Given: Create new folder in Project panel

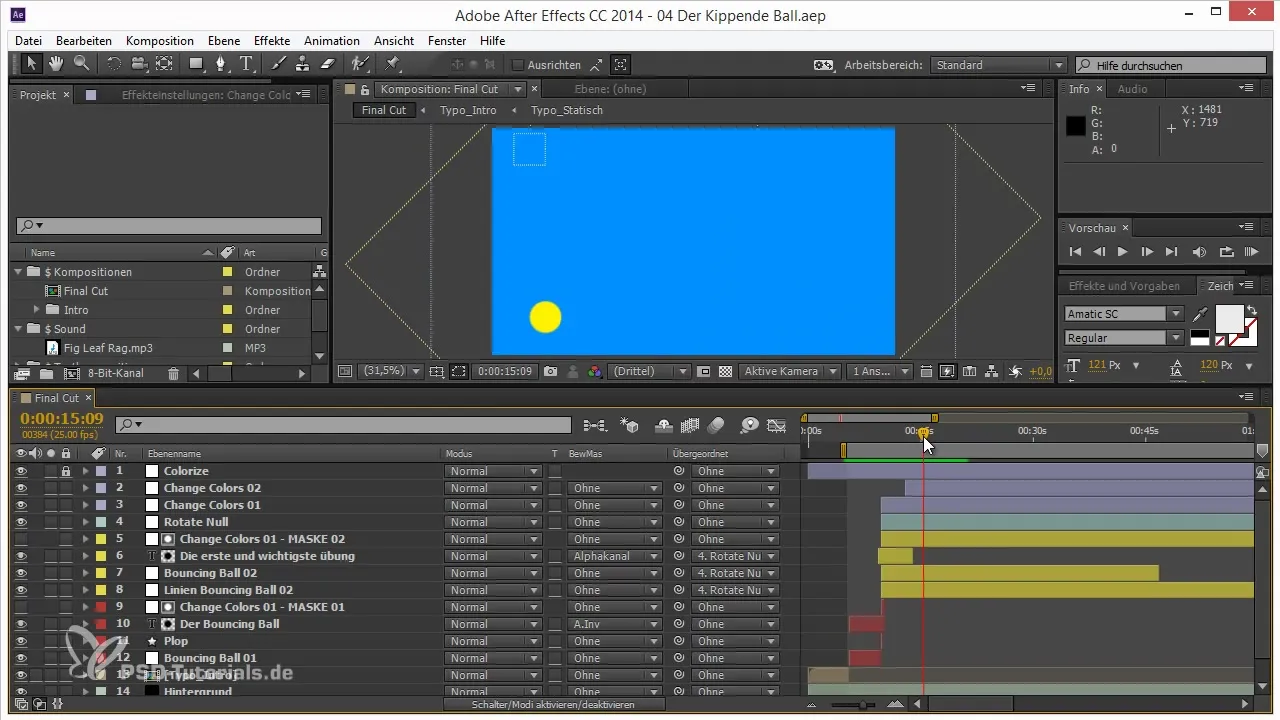Looking at the screenshot, I should pyautogui.click(x=46, y=373).
